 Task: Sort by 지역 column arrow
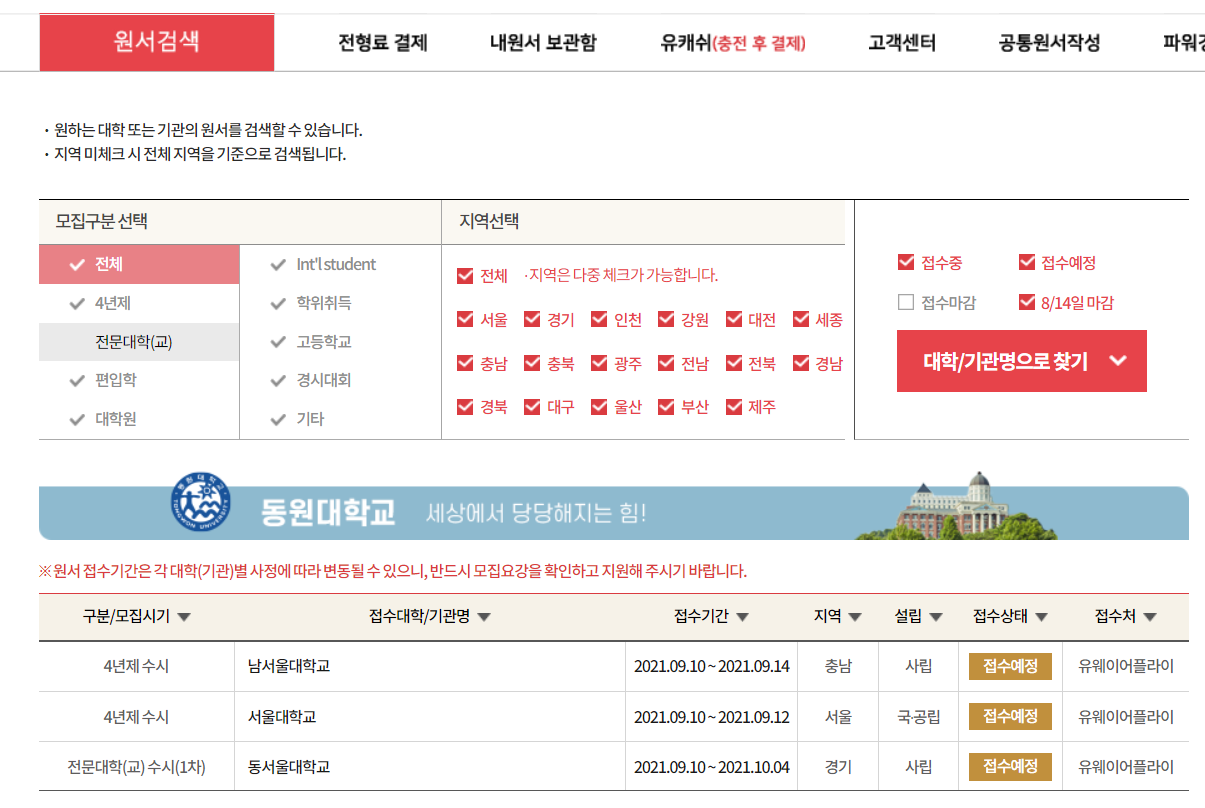point(855,617)
